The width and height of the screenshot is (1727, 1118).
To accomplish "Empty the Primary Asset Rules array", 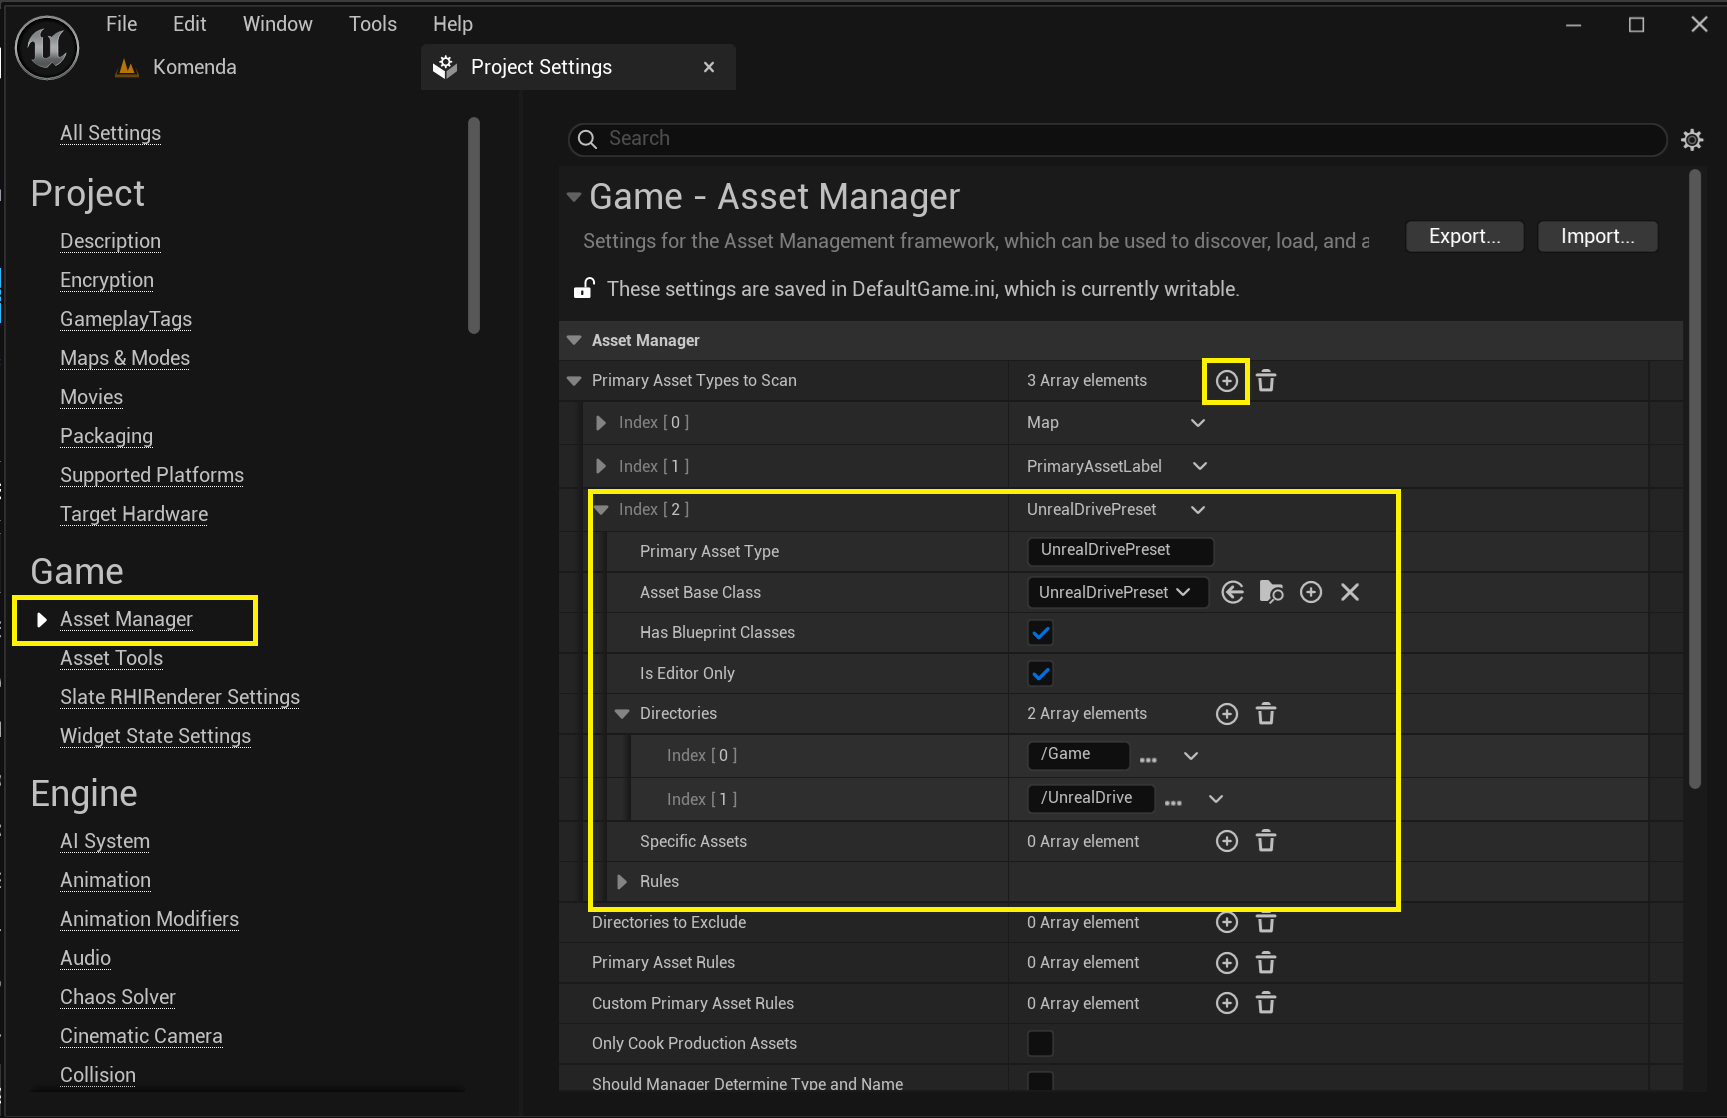I will 1266,963.
